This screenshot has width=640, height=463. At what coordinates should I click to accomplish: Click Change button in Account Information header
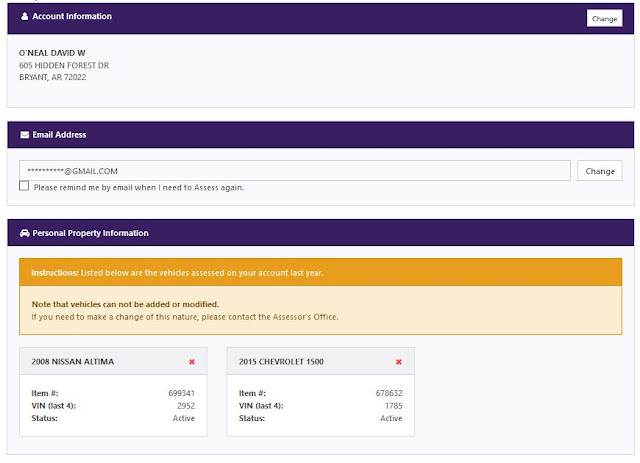click(x=604, y=18)
